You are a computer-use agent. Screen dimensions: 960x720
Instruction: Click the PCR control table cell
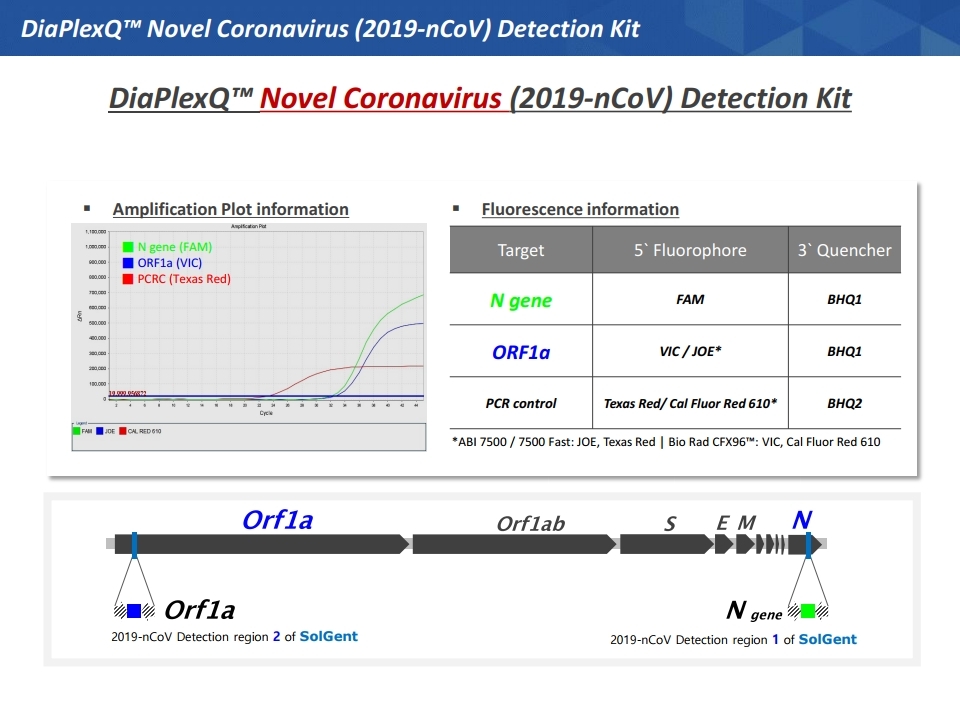click(x=521, y=404)
